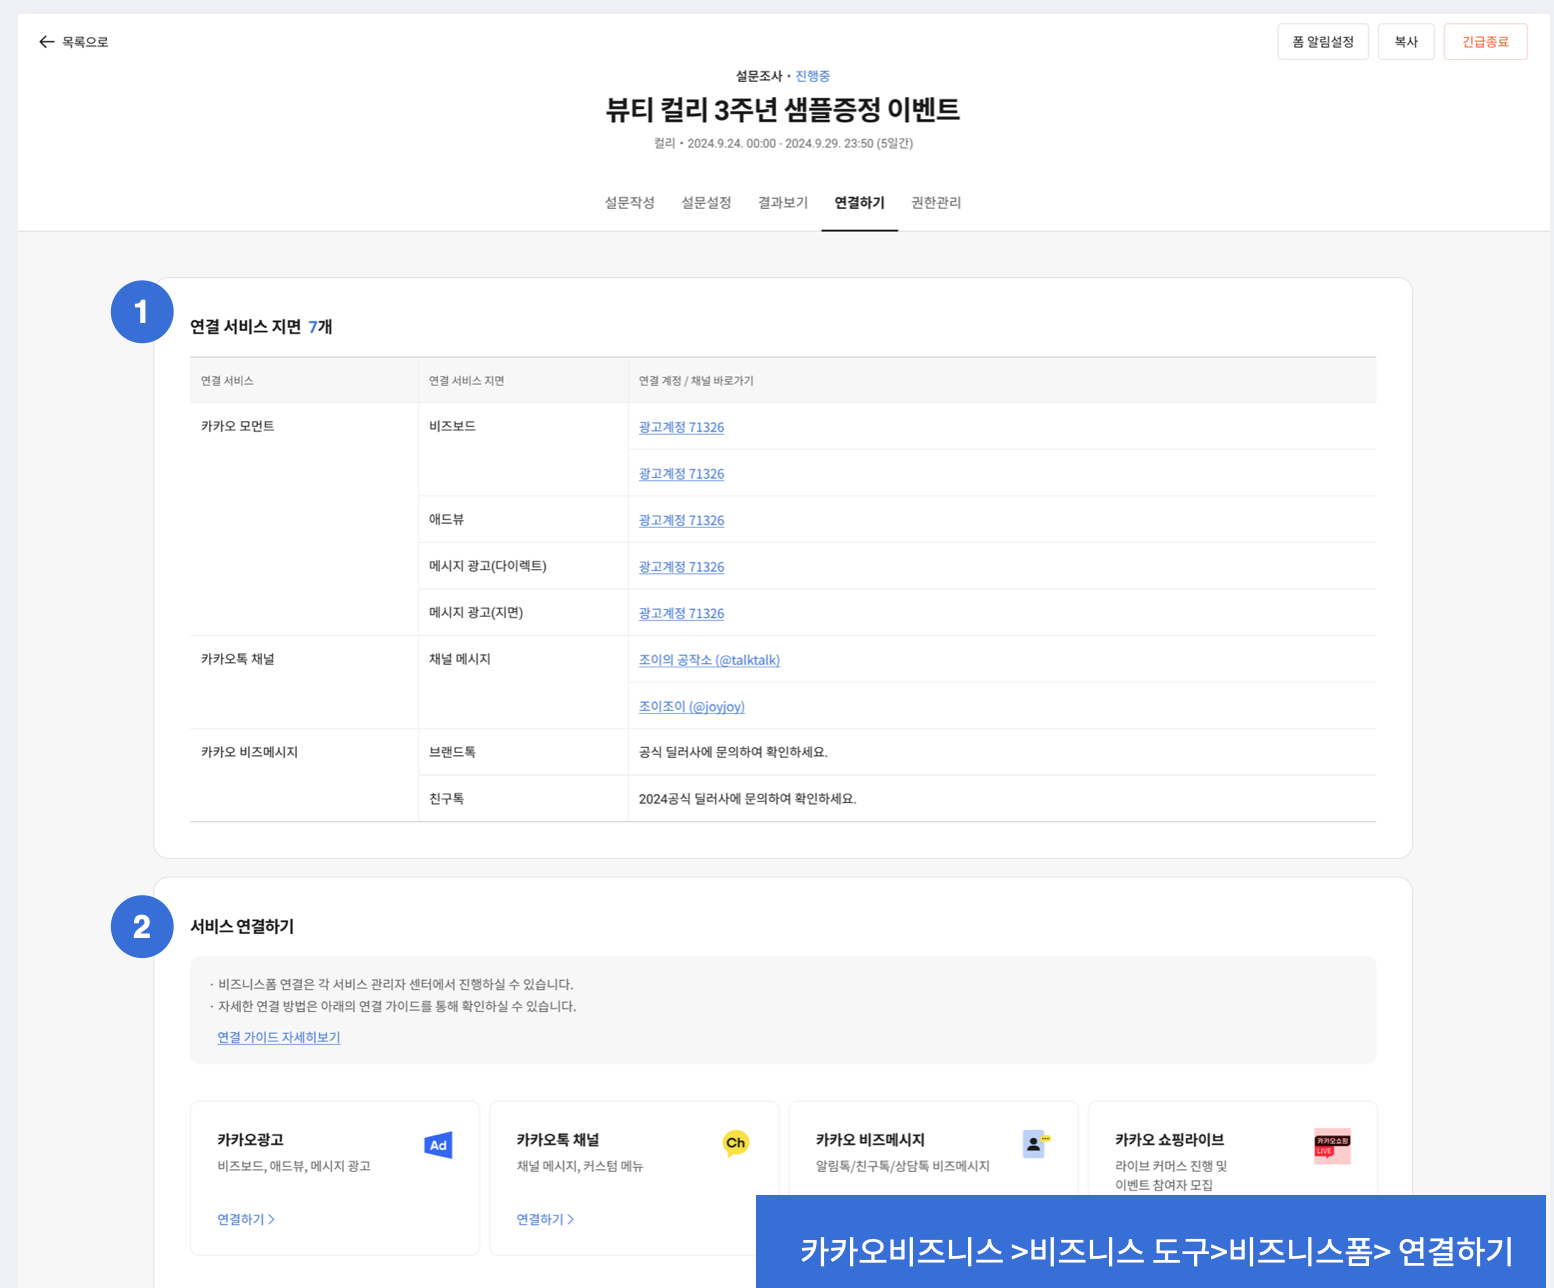Open the 연결 가이드 자세히보기 link
1554x1288 pixels.
point(279,1037)
